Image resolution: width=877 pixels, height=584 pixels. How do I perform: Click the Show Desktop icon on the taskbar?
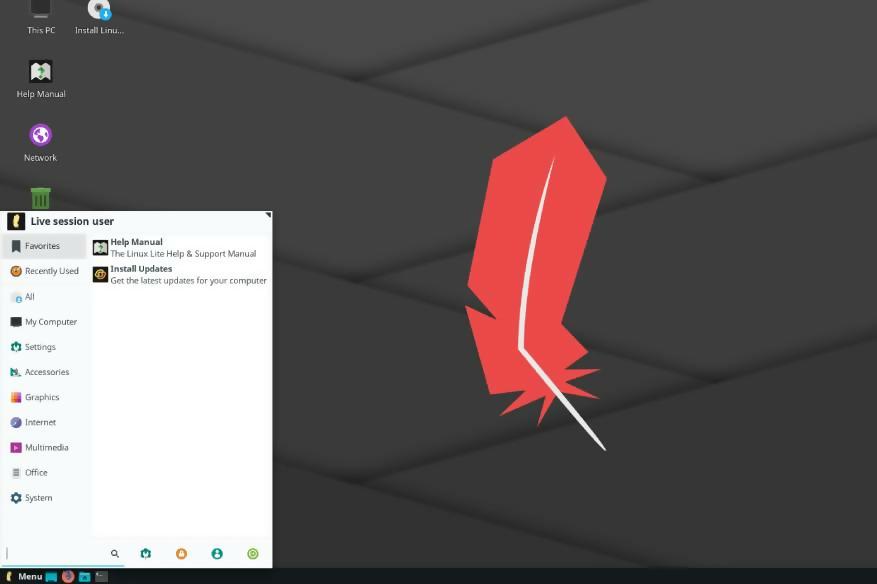[x=51, y=577]
